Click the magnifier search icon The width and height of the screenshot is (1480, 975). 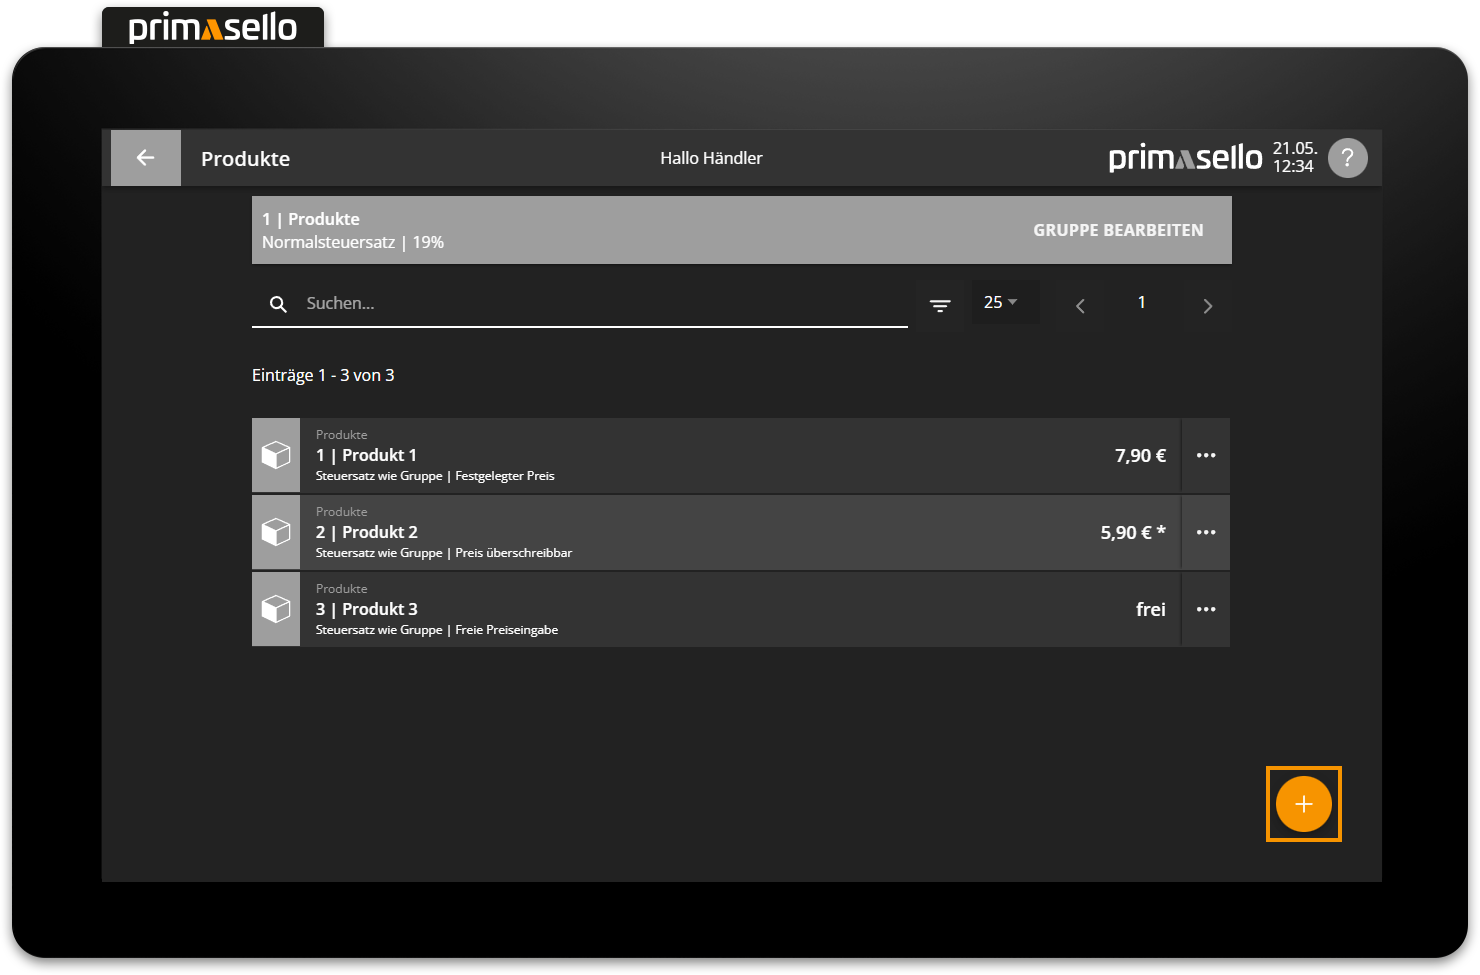(278, 304)
